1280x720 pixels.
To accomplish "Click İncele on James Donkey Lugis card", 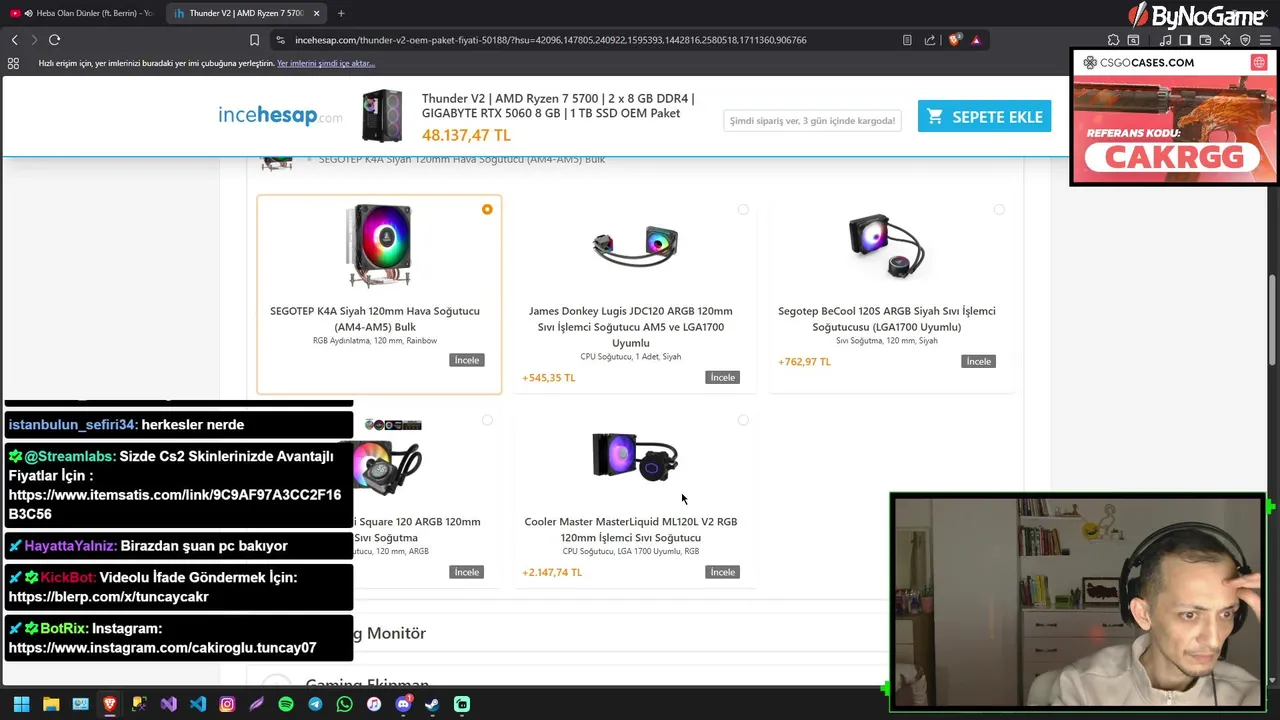I will tap(723, 377).
